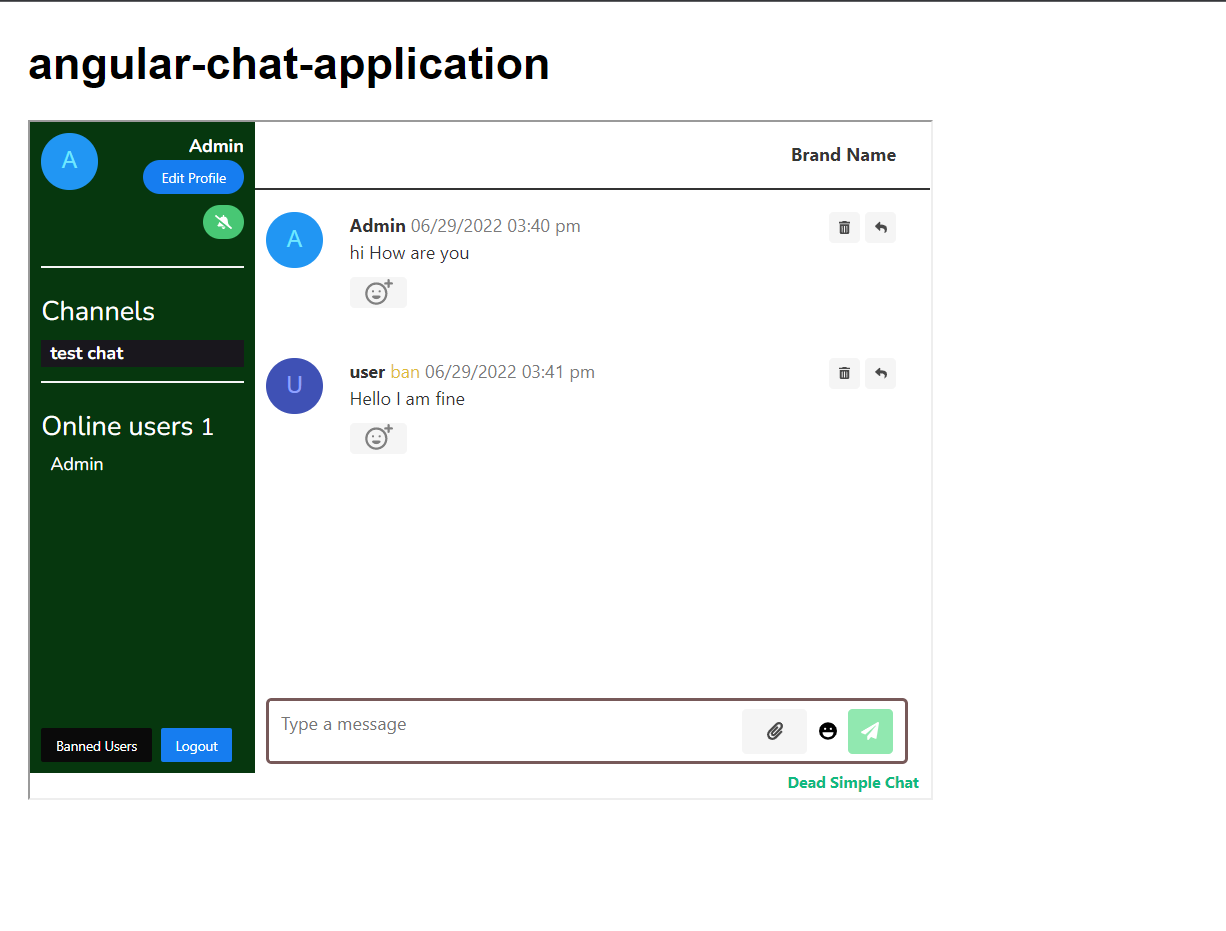Open the Edit Profile dialog
The width and height of the screenshot is (1226, 931).
pyautogui.click(x=193, y=177)
